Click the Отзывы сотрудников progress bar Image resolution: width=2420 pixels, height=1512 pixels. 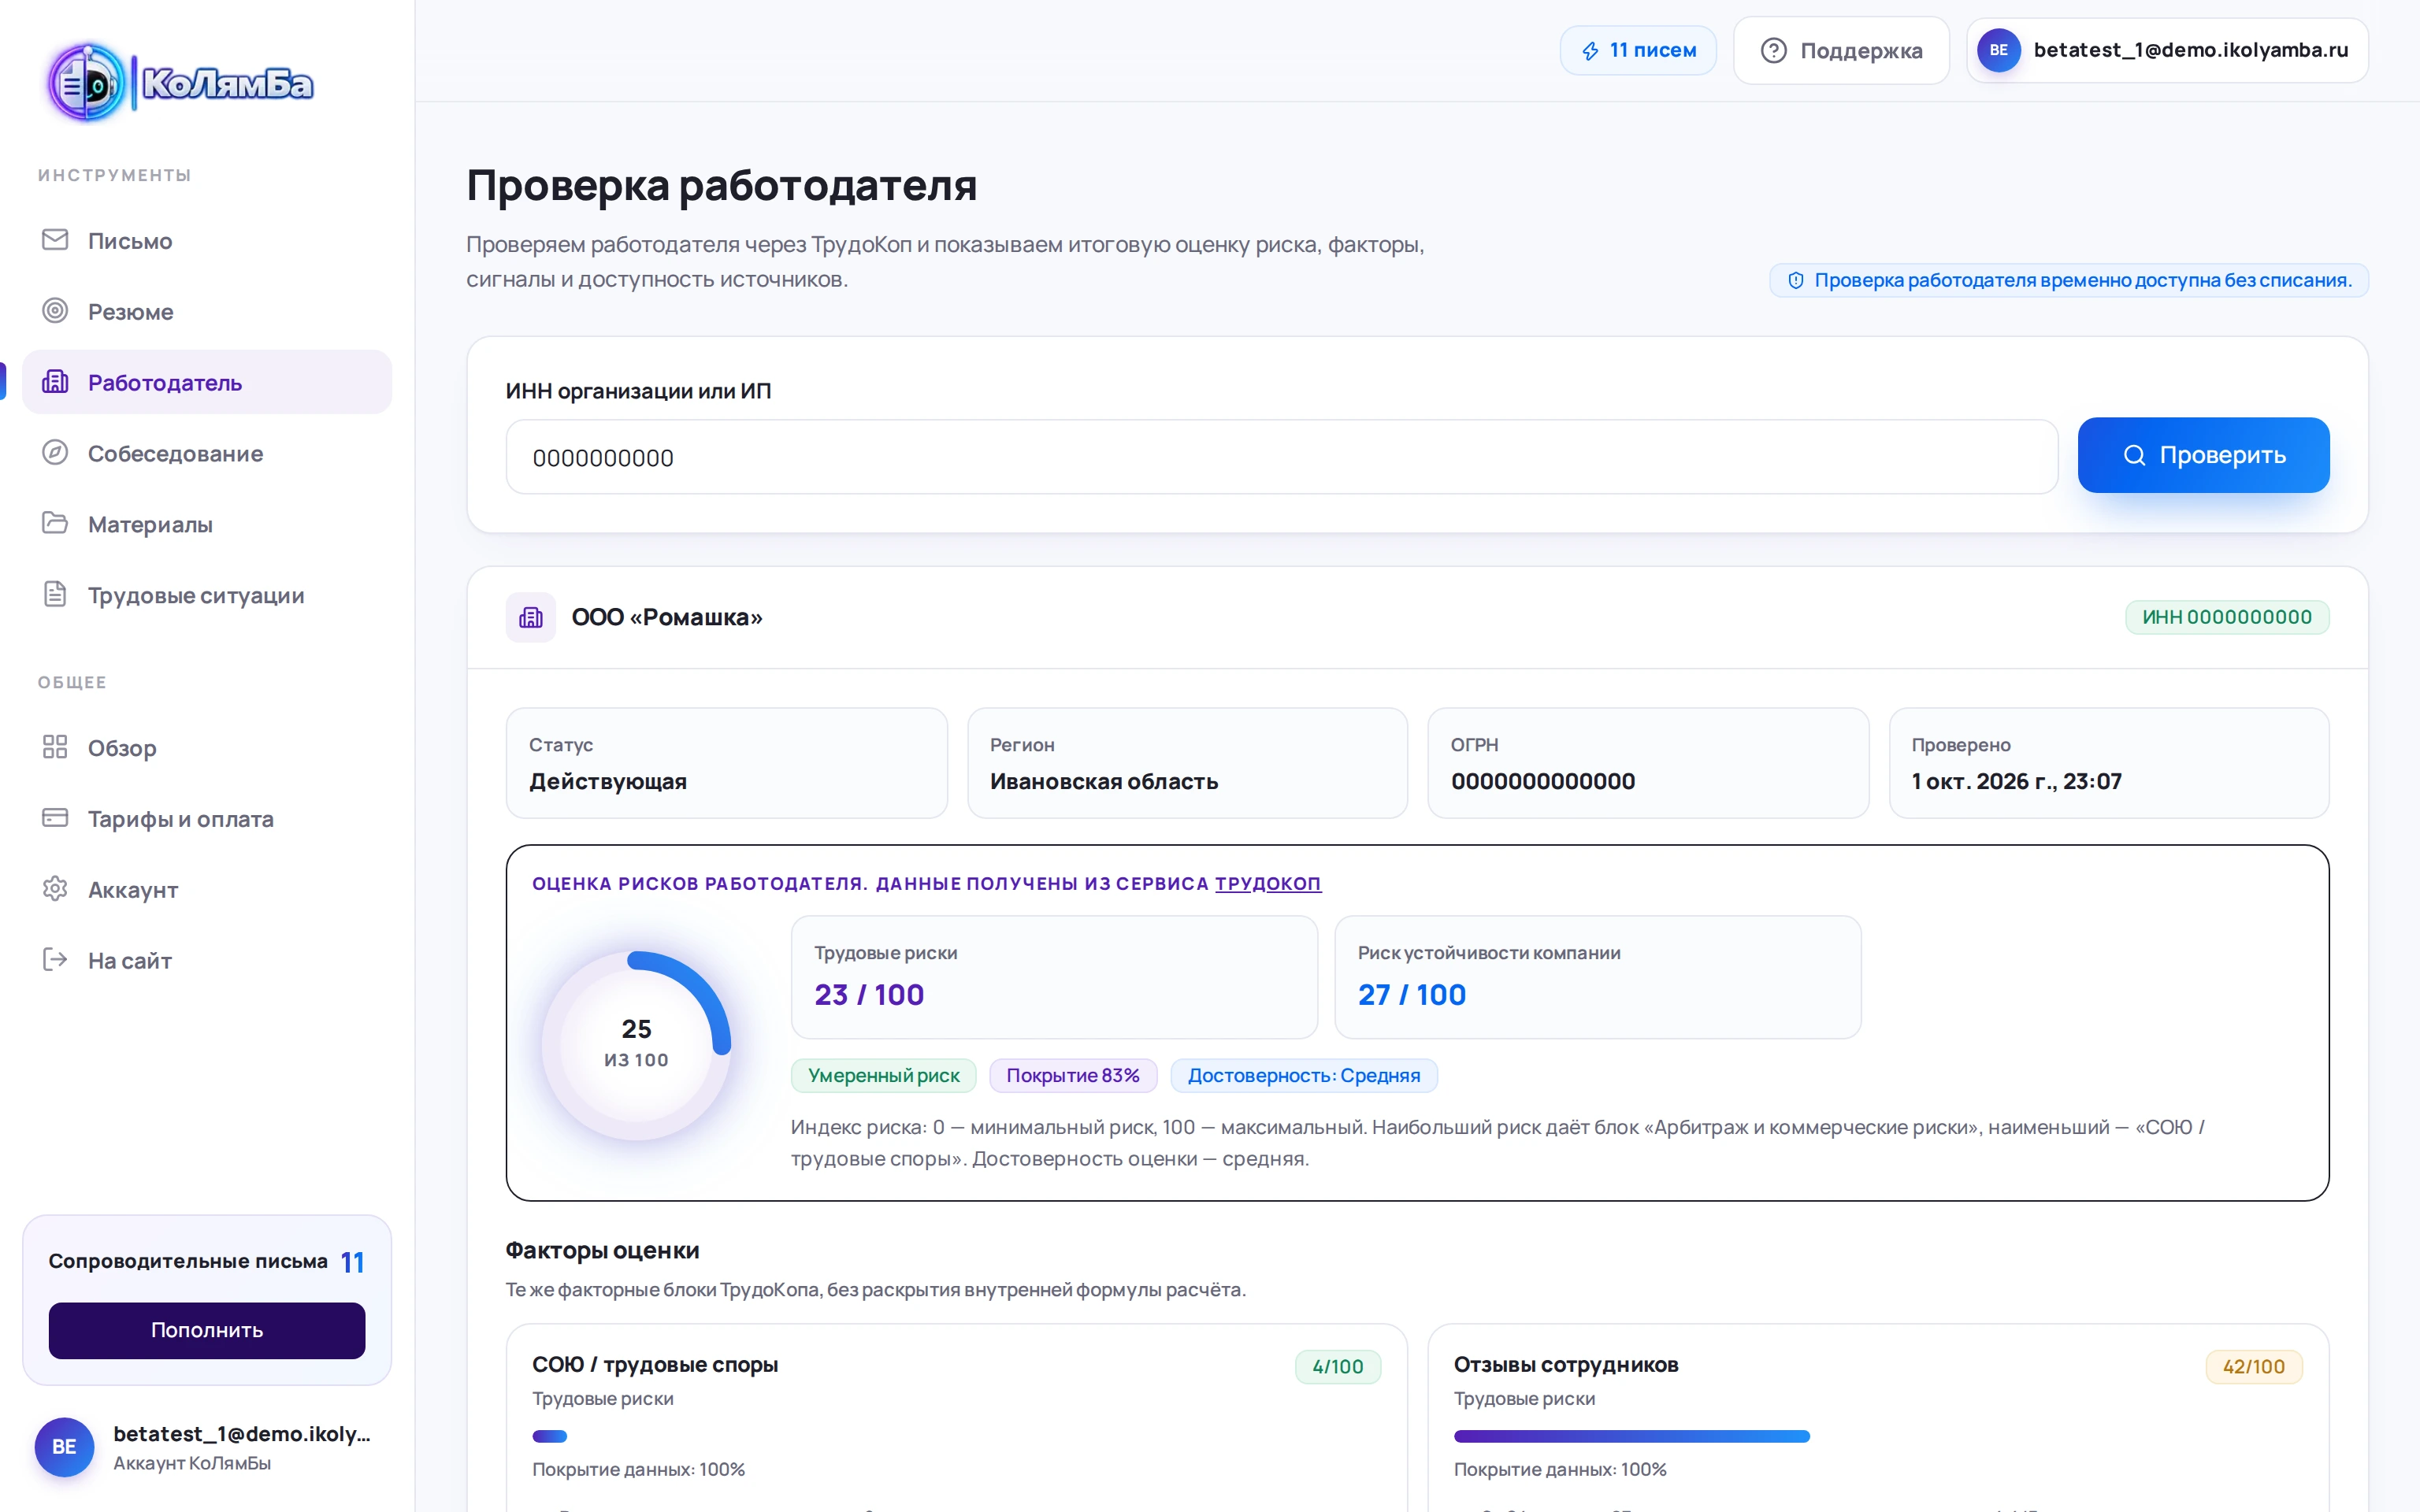1632,1436
